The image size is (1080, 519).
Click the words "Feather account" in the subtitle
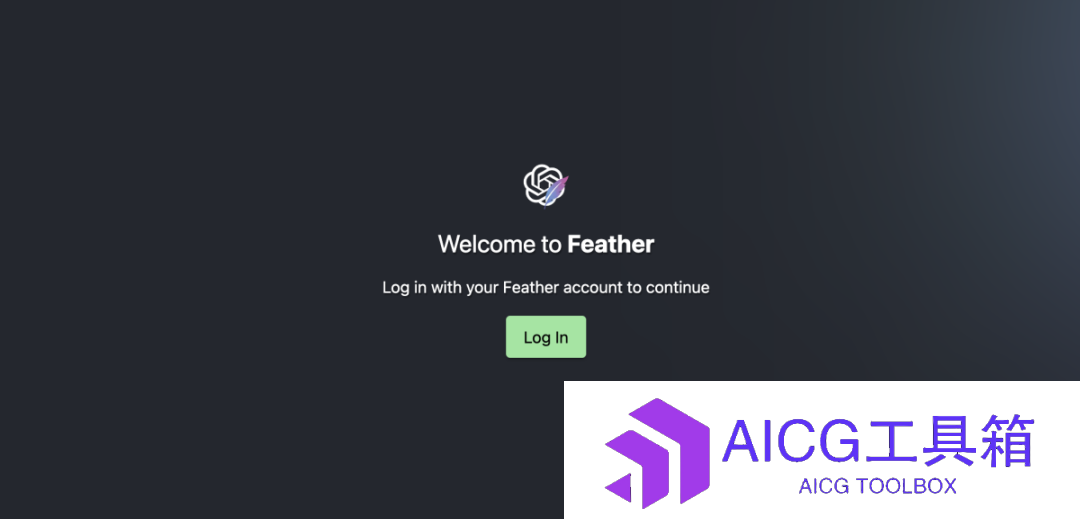pyautogui.click(x=562, y=288)
